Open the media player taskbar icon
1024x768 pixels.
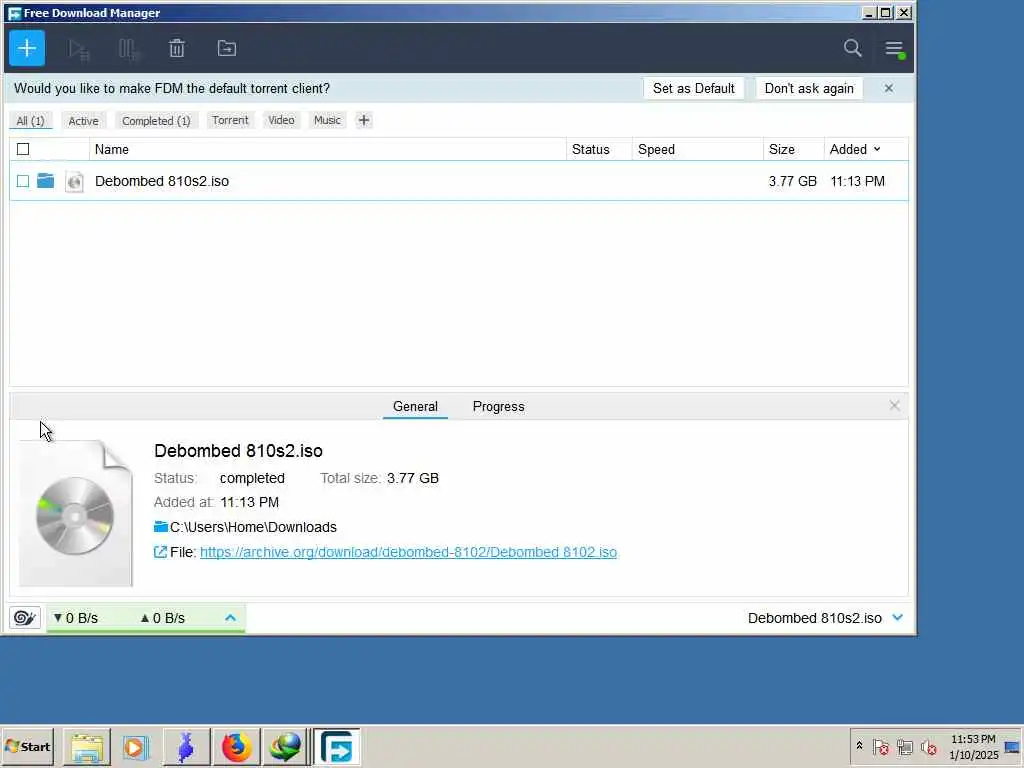point(136,746)
